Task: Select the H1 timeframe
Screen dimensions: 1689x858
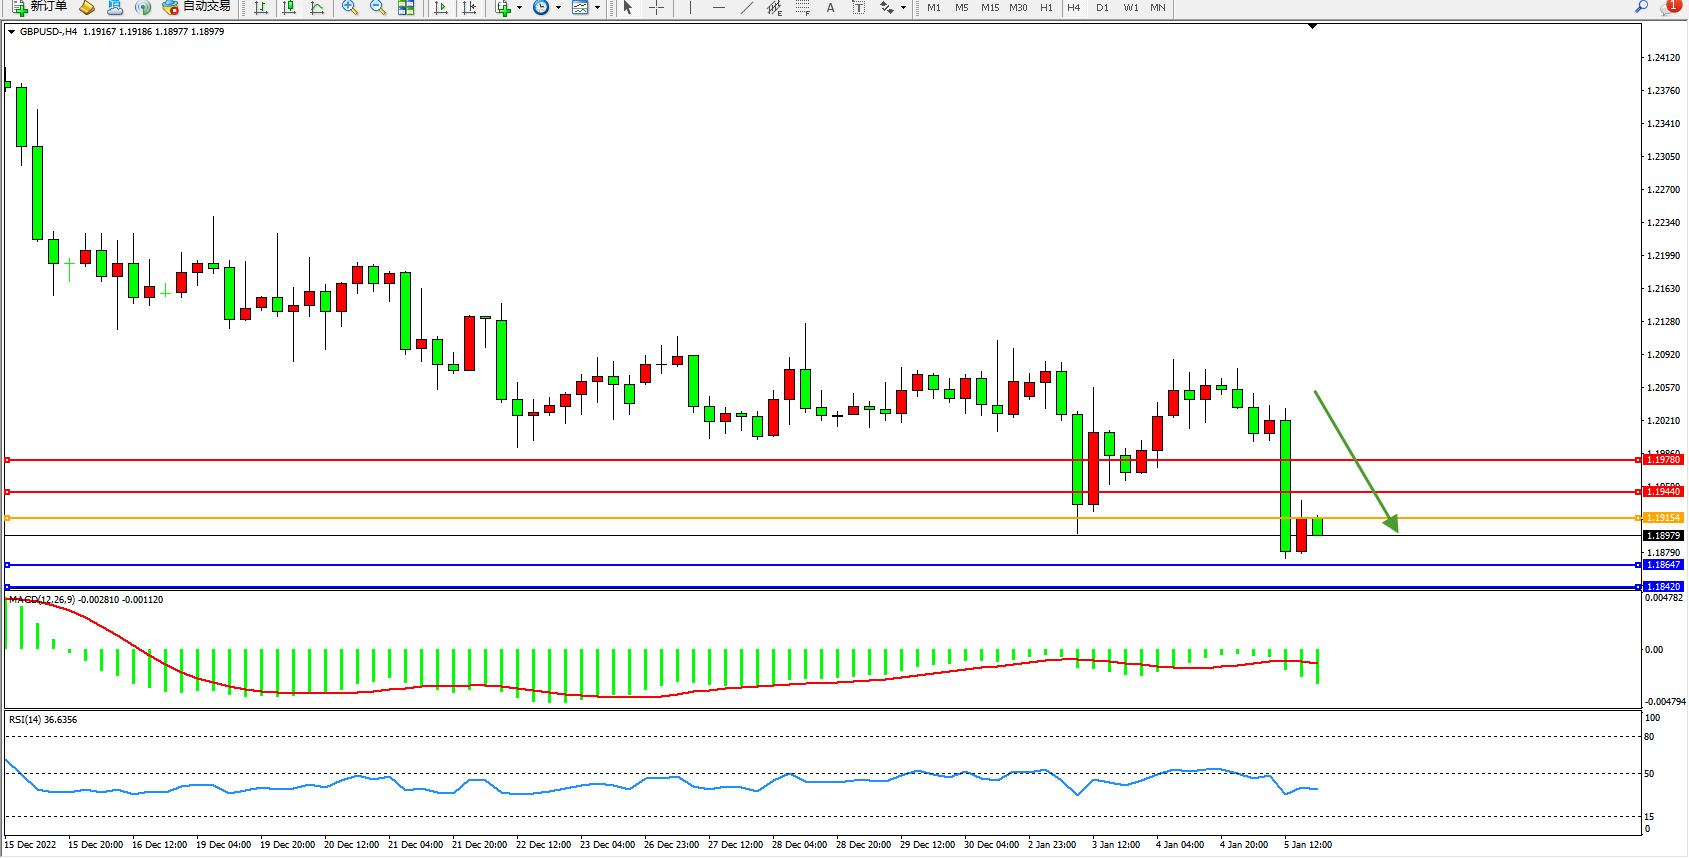Action: click(x=1046, y=8)
